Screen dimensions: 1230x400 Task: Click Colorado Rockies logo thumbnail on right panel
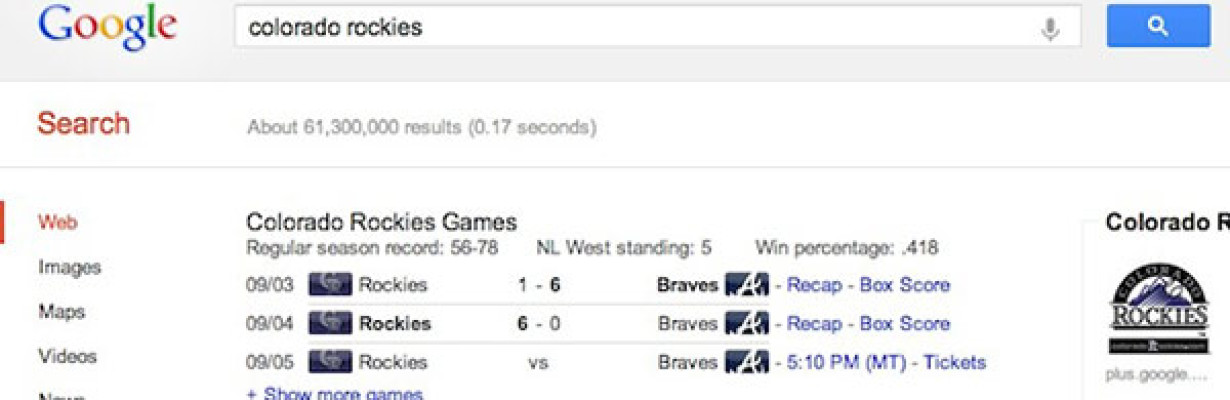tap(1158, 308)
